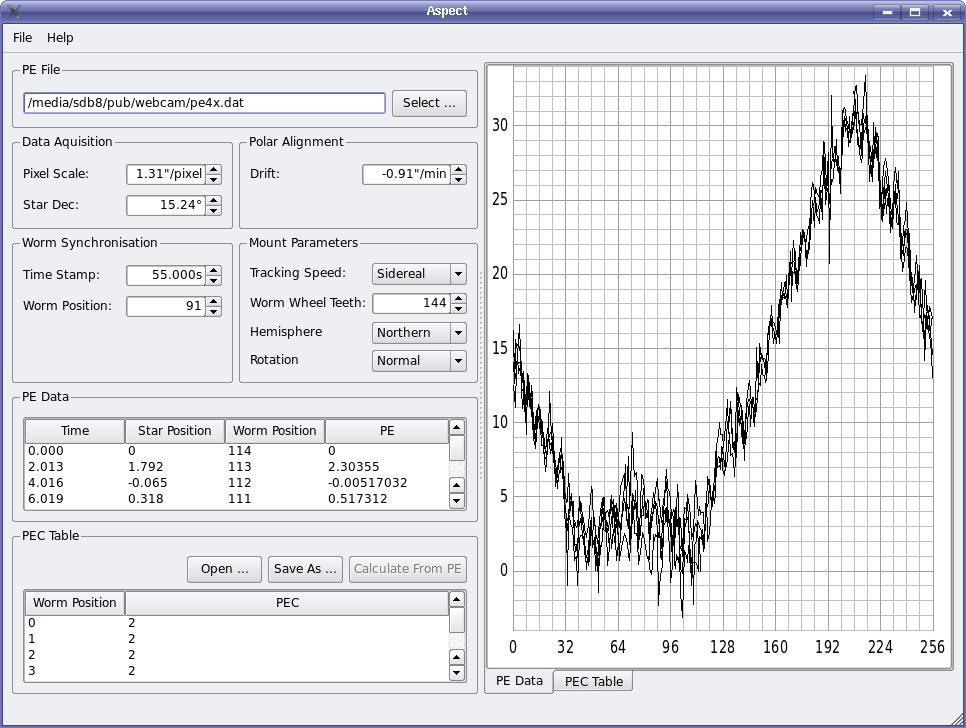The width and height of the screenshot is (966, 728).
Task: Click the Worm Position value field
Action: coord(166,306)
